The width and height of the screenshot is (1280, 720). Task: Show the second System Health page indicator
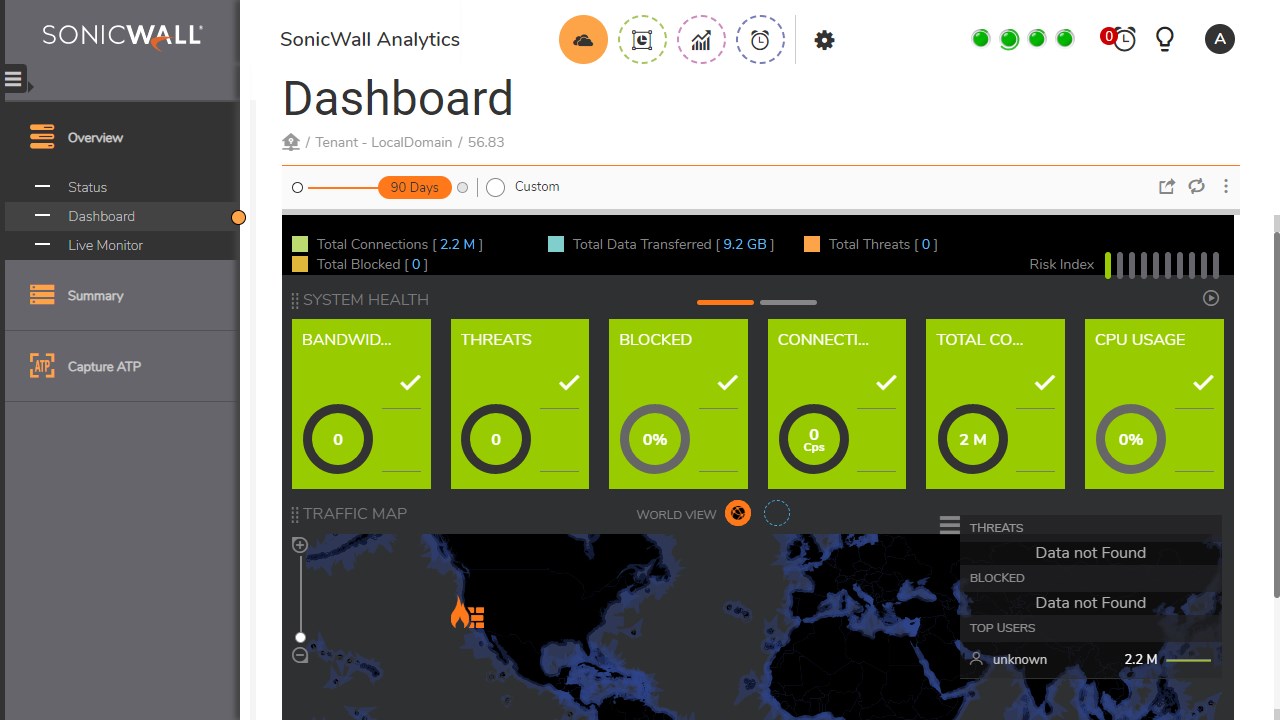click(x=788, y=302)
